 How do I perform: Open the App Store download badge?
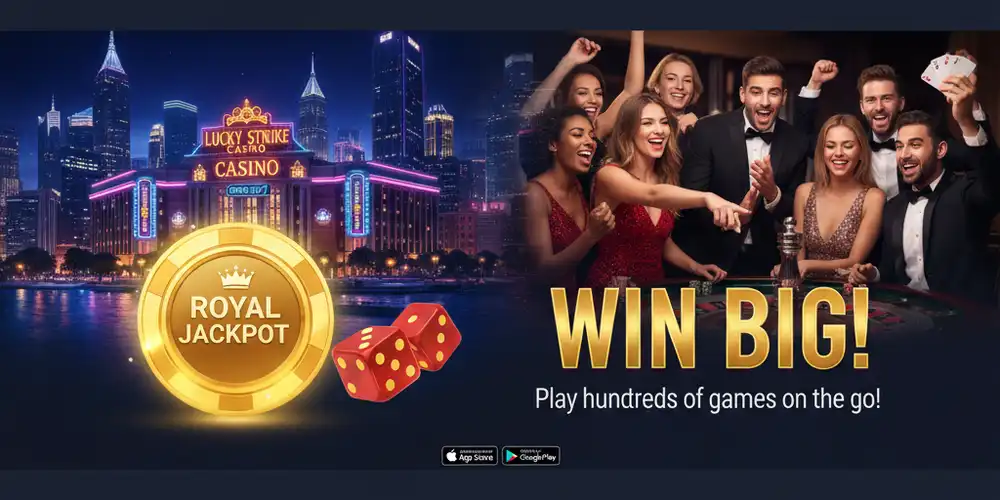[x=469, y=455]
